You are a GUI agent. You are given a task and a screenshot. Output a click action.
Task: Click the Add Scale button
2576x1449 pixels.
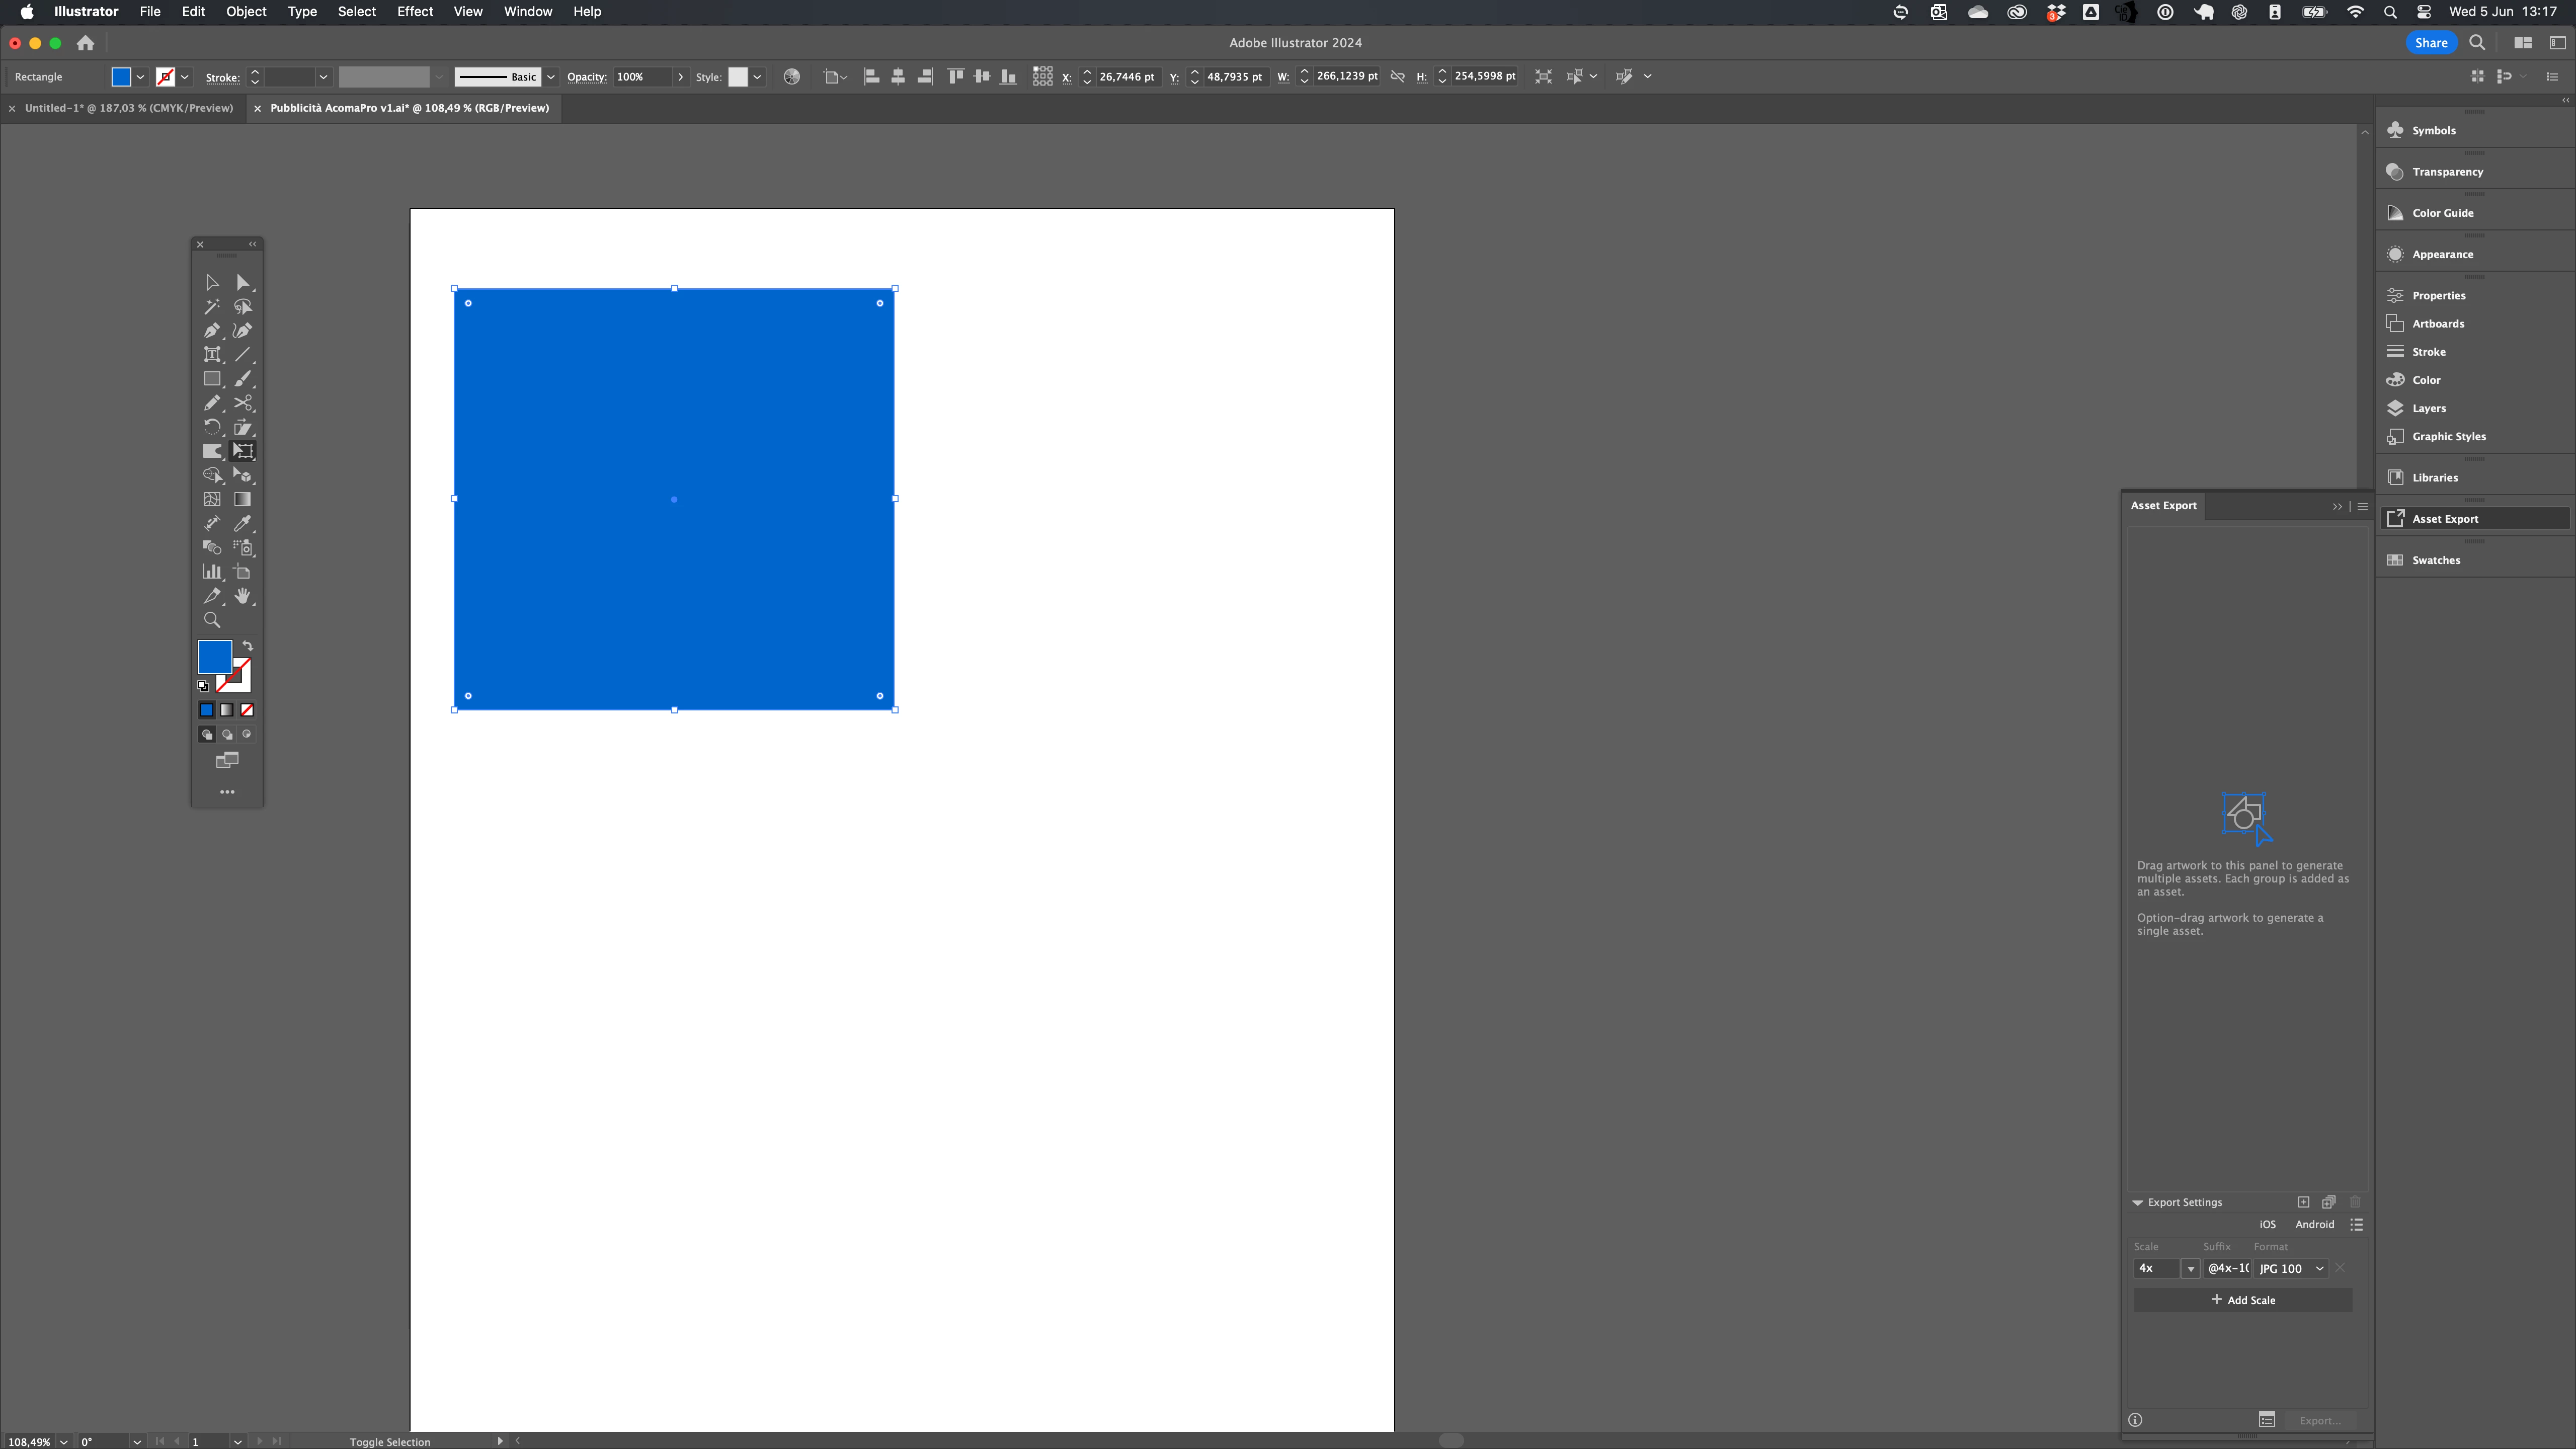[x=2243, y=1300]
